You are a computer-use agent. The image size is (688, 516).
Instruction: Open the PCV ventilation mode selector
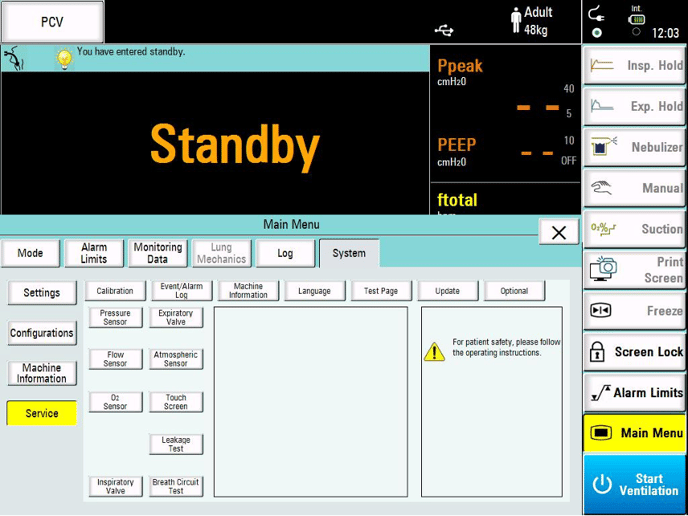coord(52,22)
